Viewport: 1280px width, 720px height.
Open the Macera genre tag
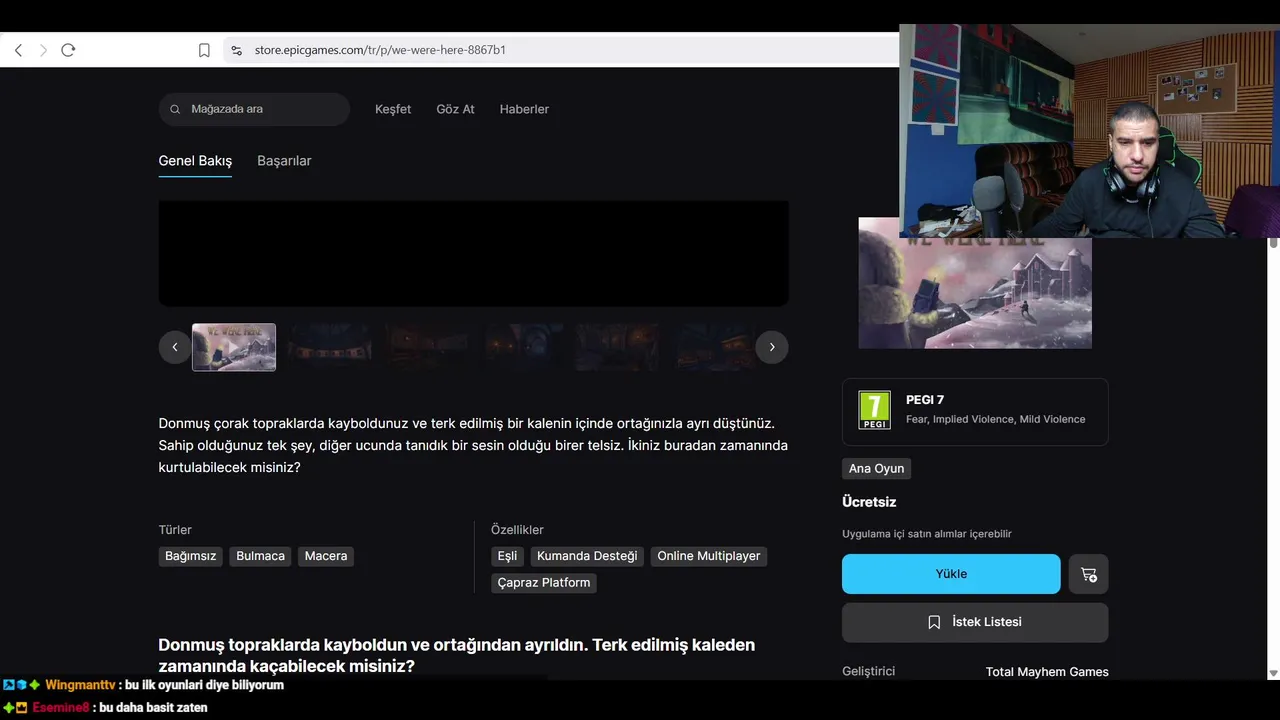[326, 556]
